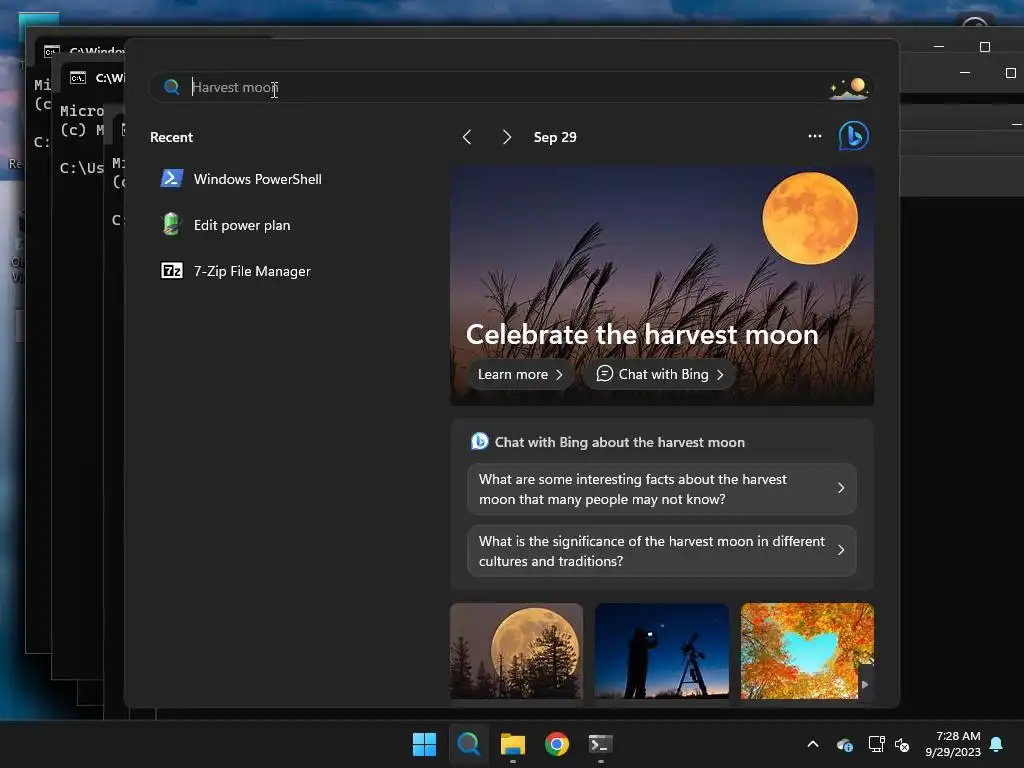The width and height of the screenshot is (1024, 768).
Task: Open File Explorer from taskbar
Action: (x=513, y=744)
